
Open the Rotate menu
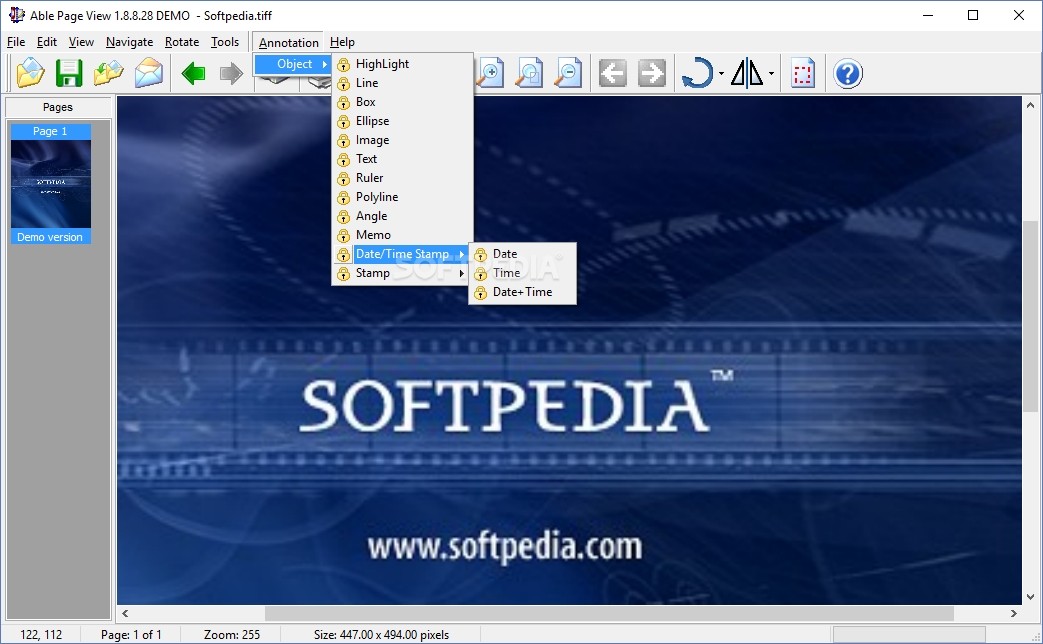point(182,42)
